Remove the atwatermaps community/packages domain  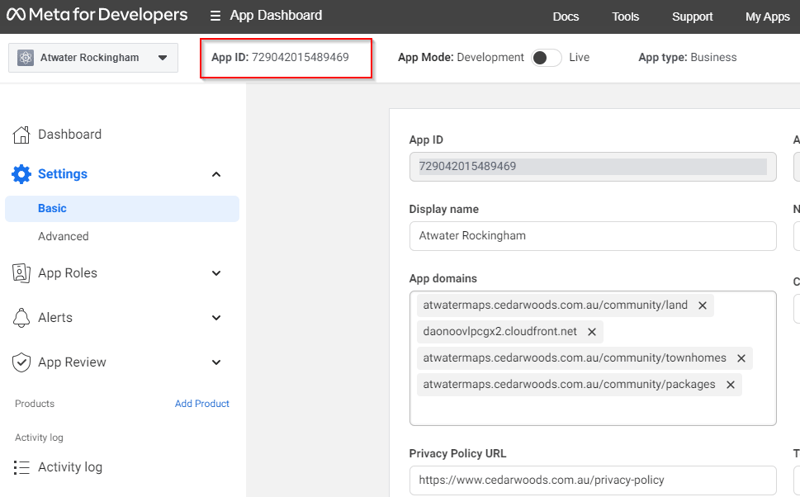pos(731,385)
